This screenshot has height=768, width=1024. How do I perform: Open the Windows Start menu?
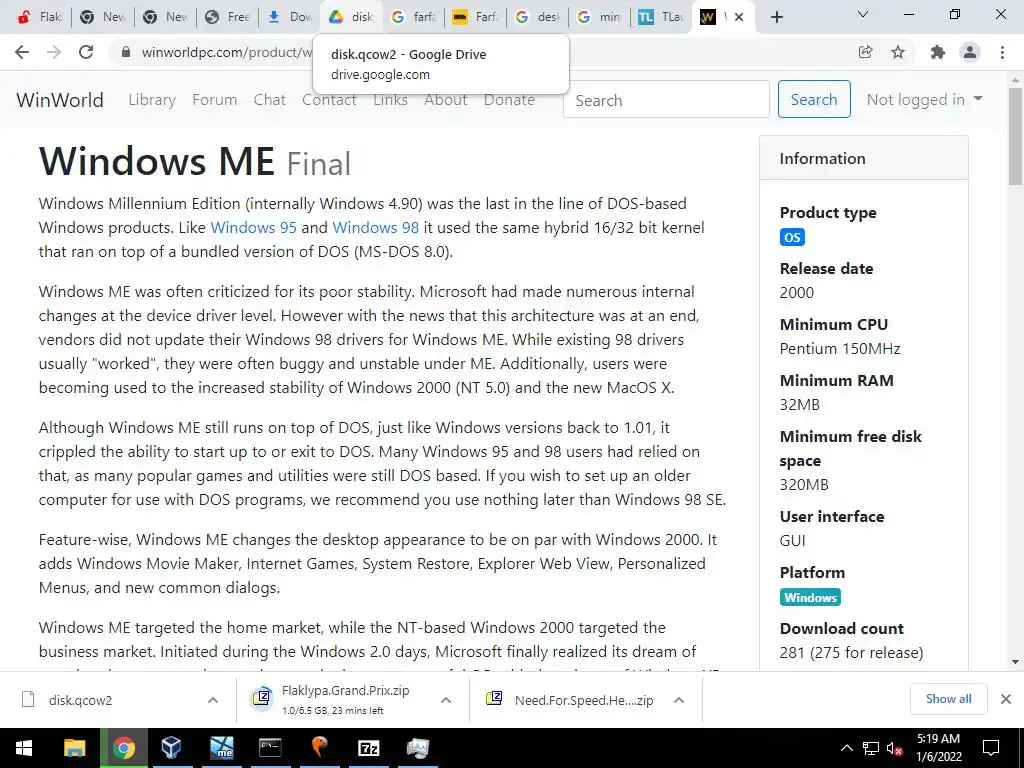[24, 748]
